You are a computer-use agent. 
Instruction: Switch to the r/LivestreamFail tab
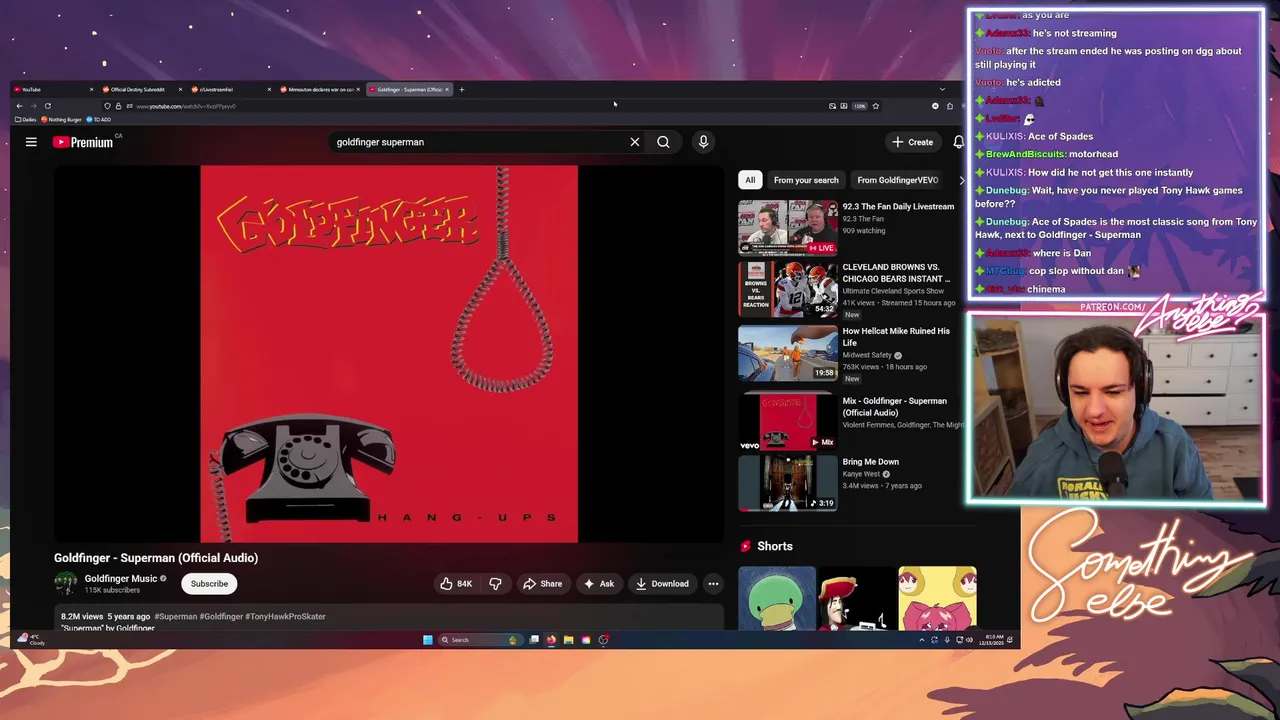[x=229, y=90]
